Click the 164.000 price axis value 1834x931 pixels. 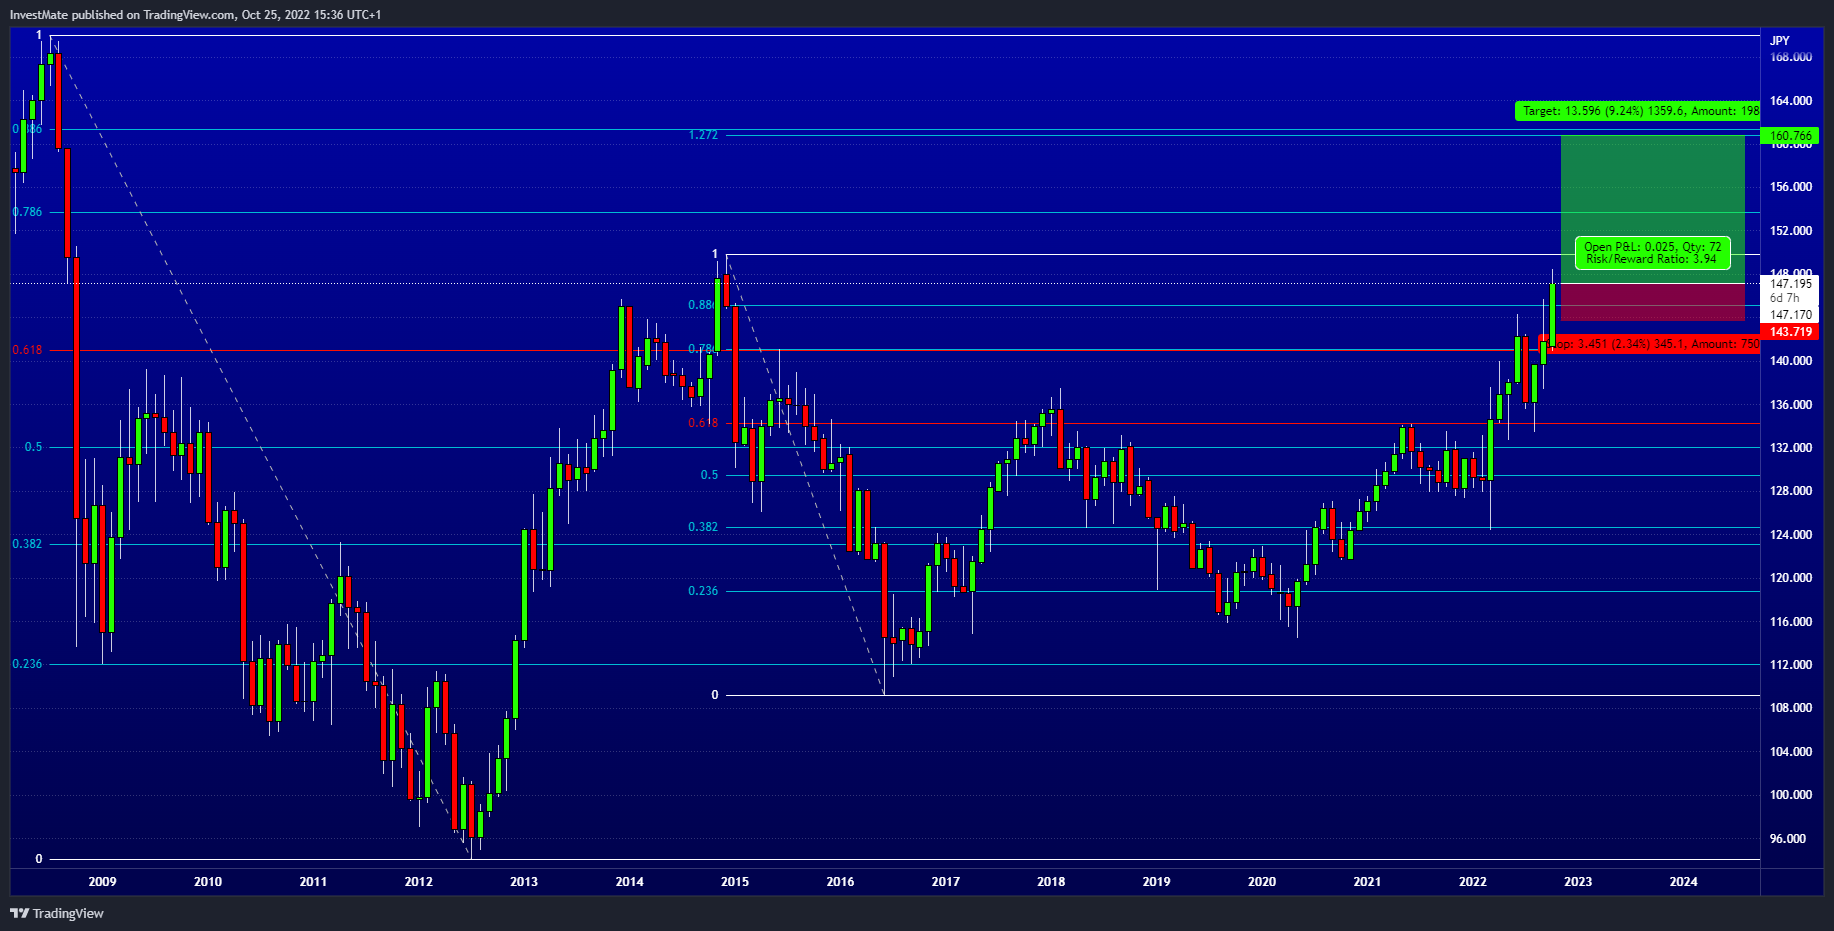point(1791,101)
